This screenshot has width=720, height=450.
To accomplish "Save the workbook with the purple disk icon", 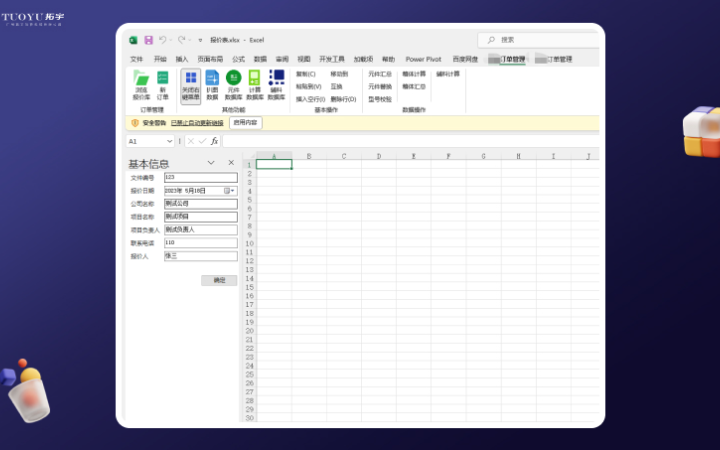I will point(148,40).
